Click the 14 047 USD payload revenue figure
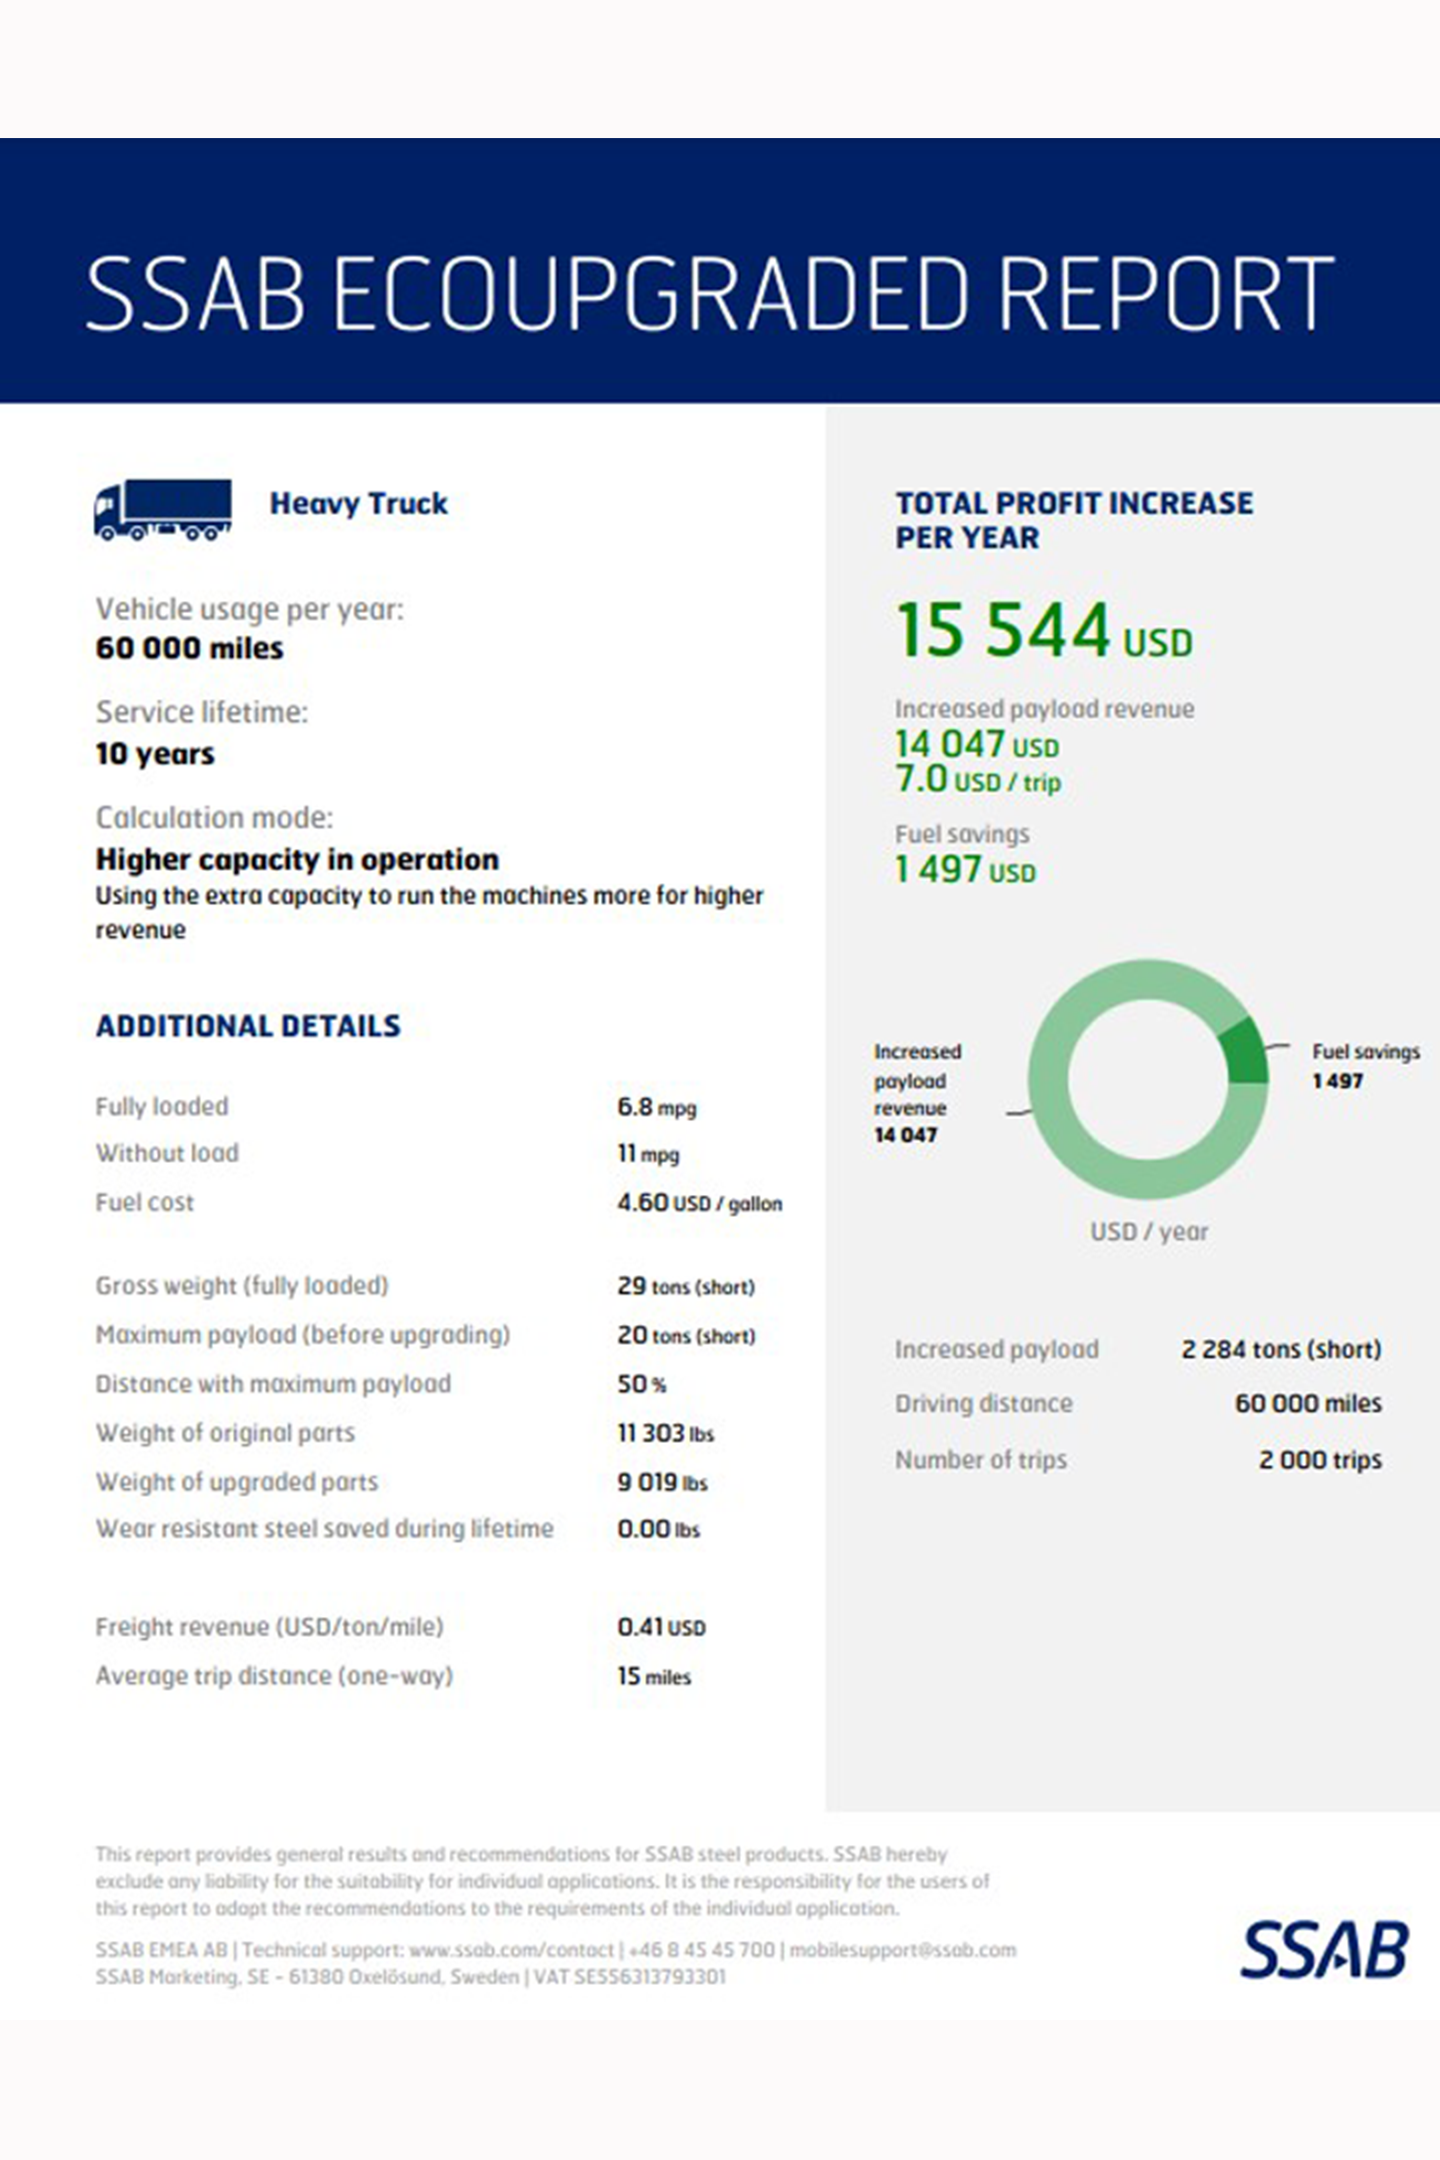The height and width of the screenshot is (2160, 1440). (x=977, y=745)
